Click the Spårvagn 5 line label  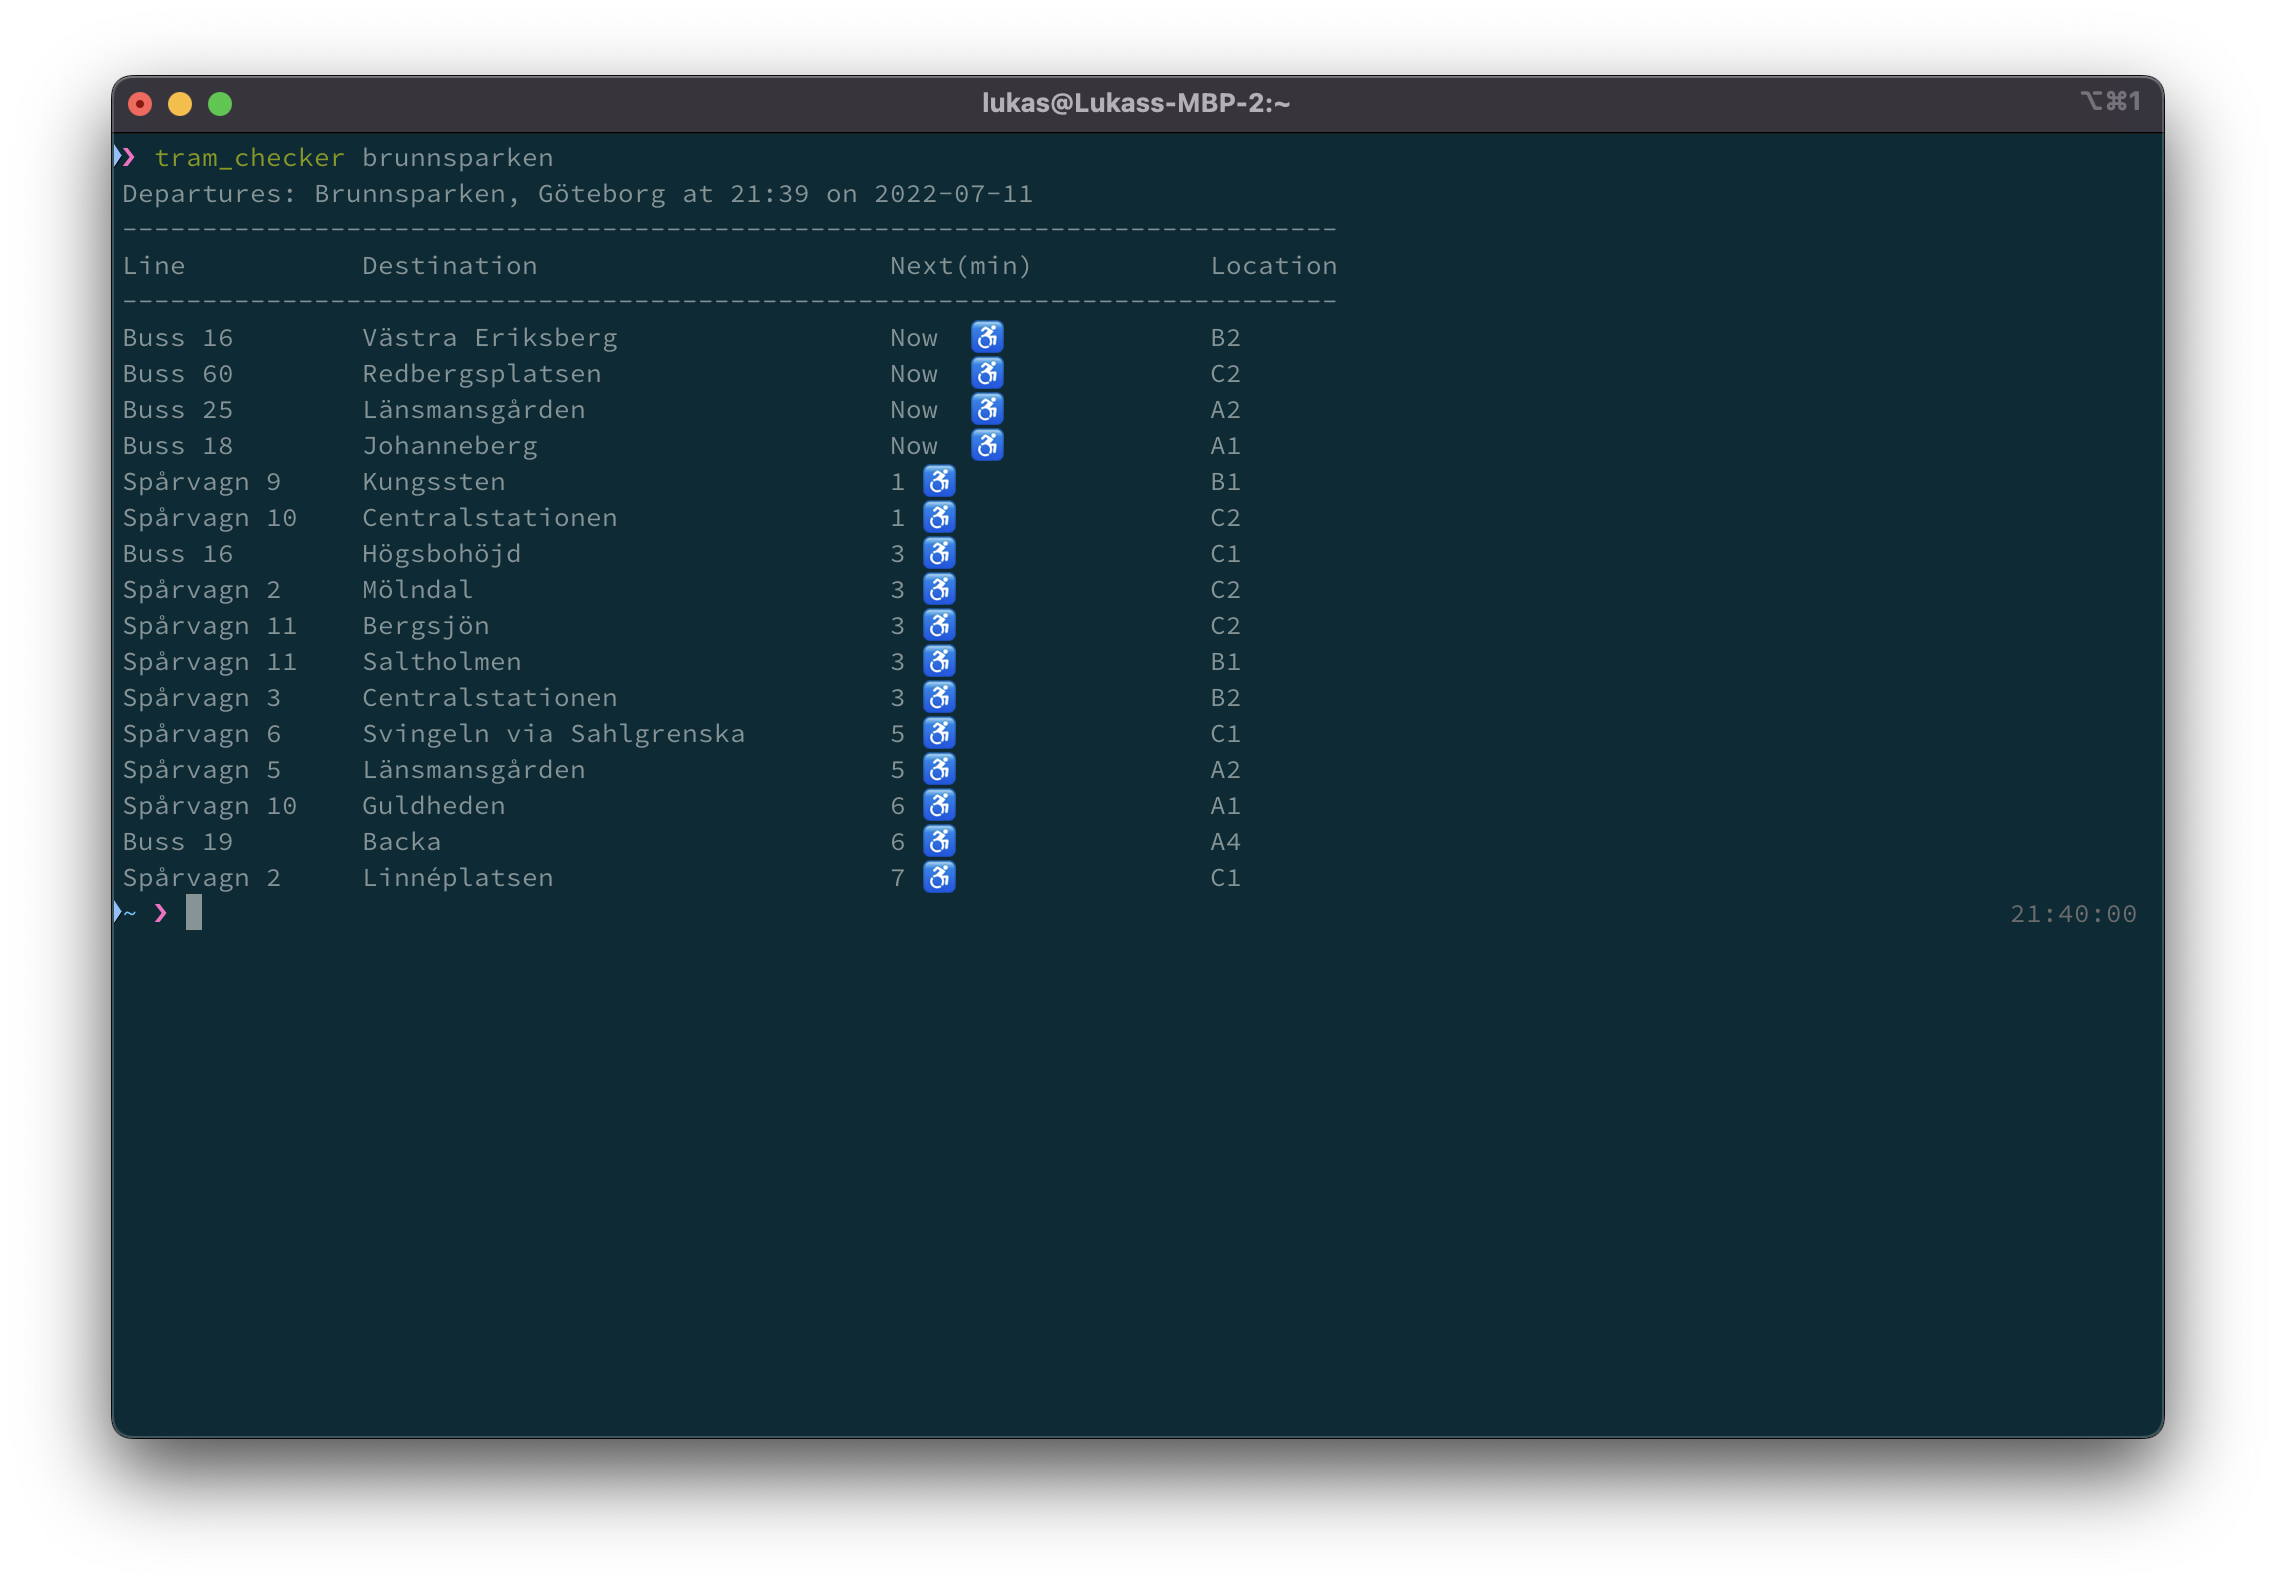(202, 770)
